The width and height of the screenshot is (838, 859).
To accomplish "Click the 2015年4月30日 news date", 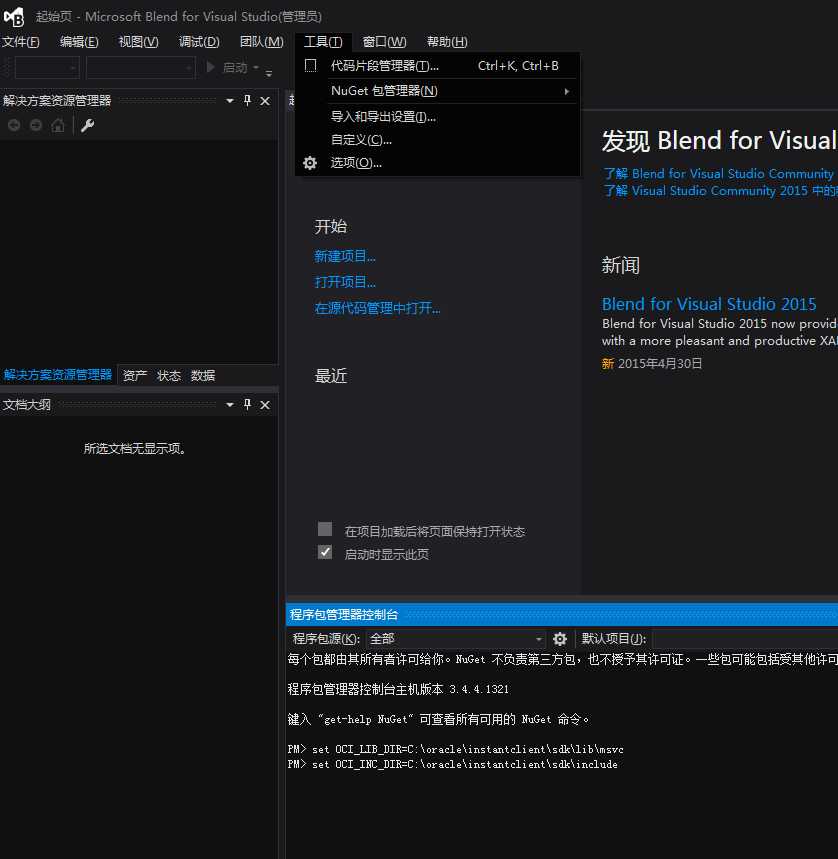I will 659,363.
